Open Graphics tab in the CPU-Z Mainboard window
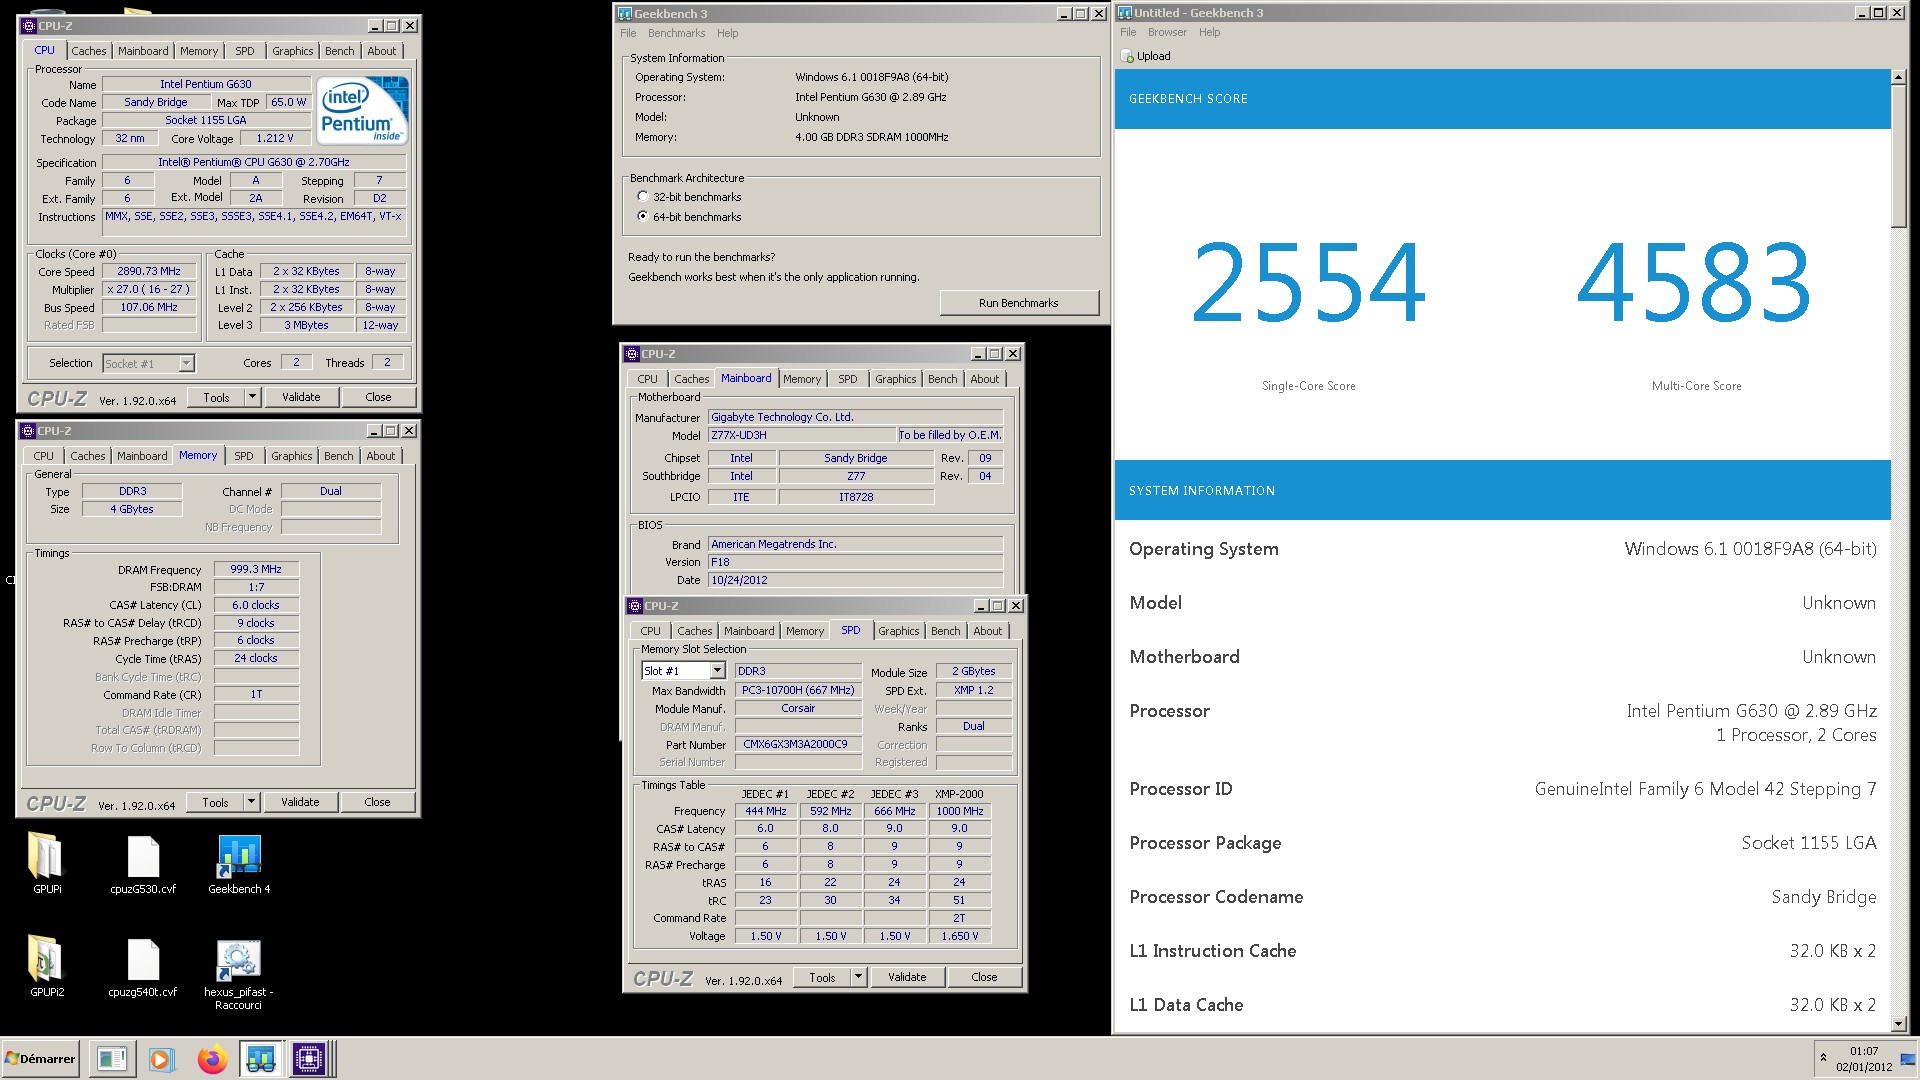This screenshot has width=1920, height=1080. pos(895,379)
